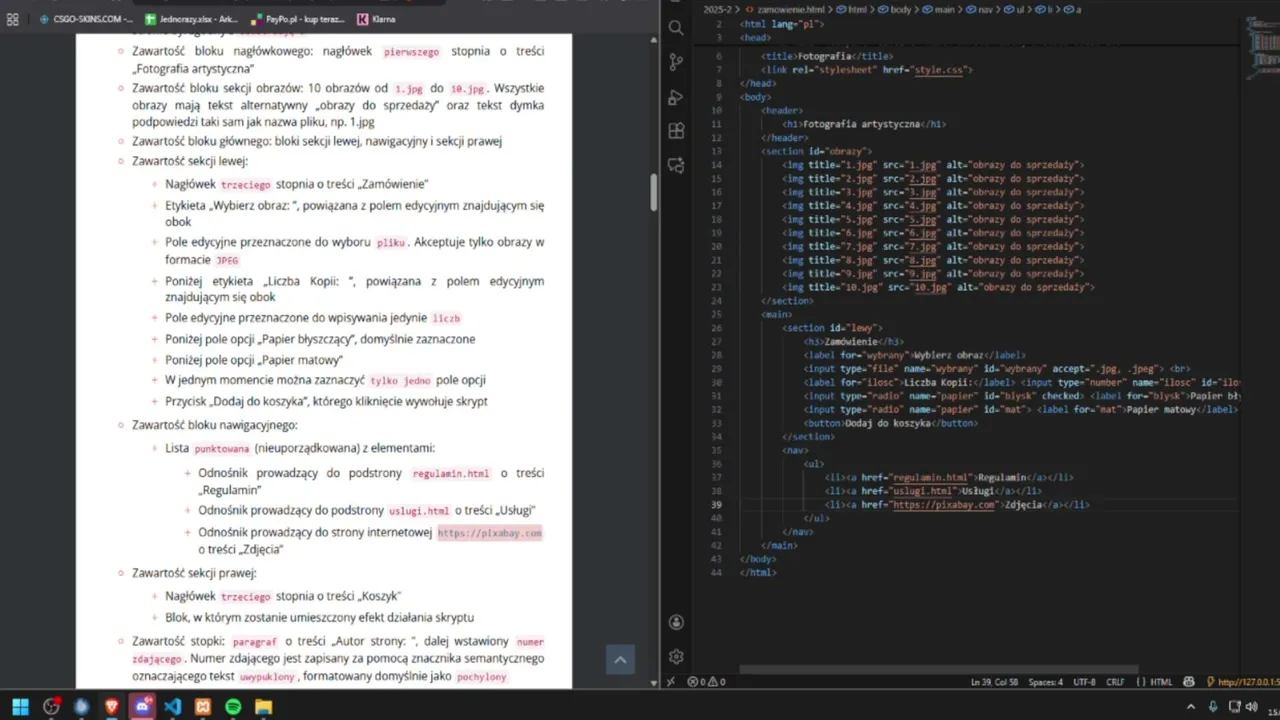This screenshot has width=1280, height=720.
Task: Open the Jednorazy.xlsx bookmark
Action: (190, 19)
